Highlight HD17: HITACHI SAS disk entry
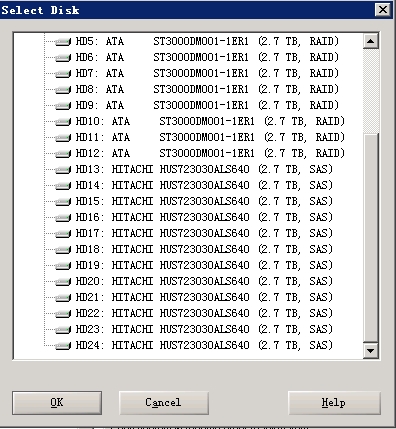 coord(204,233)
